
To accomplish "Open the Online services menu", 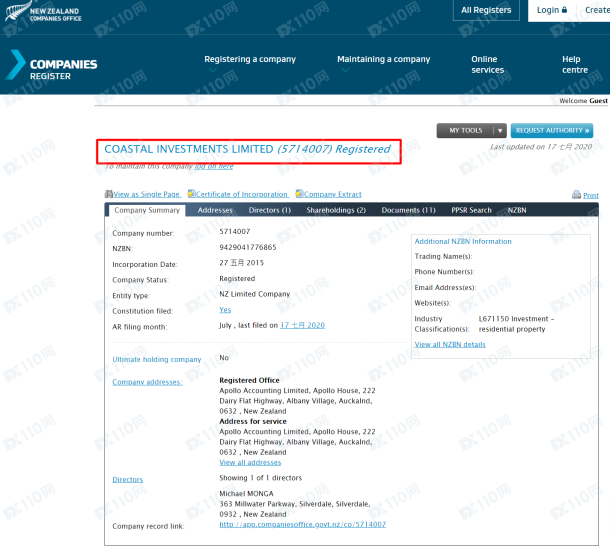I will (487, 65).
